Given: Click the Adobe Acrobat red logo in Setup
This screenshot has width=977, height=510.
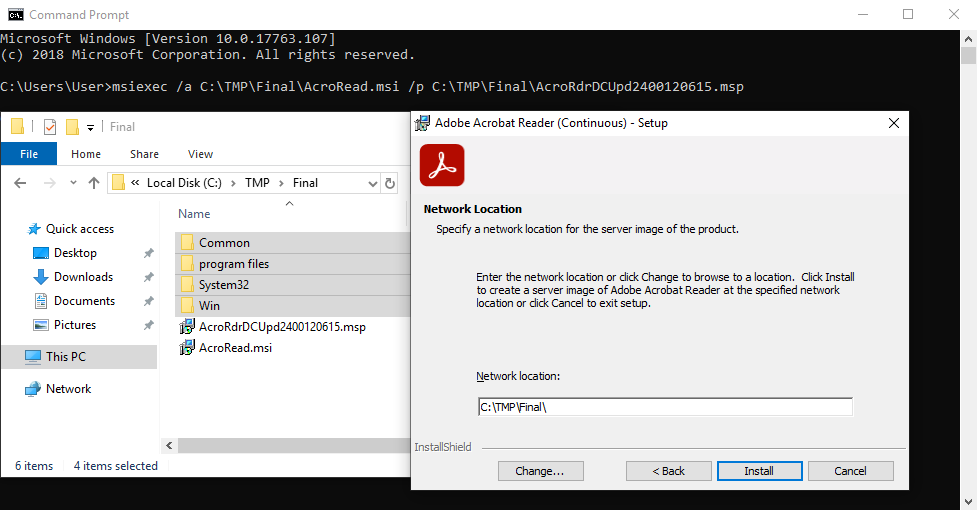Looking at the screenshot, I should [x=442, y=165].
